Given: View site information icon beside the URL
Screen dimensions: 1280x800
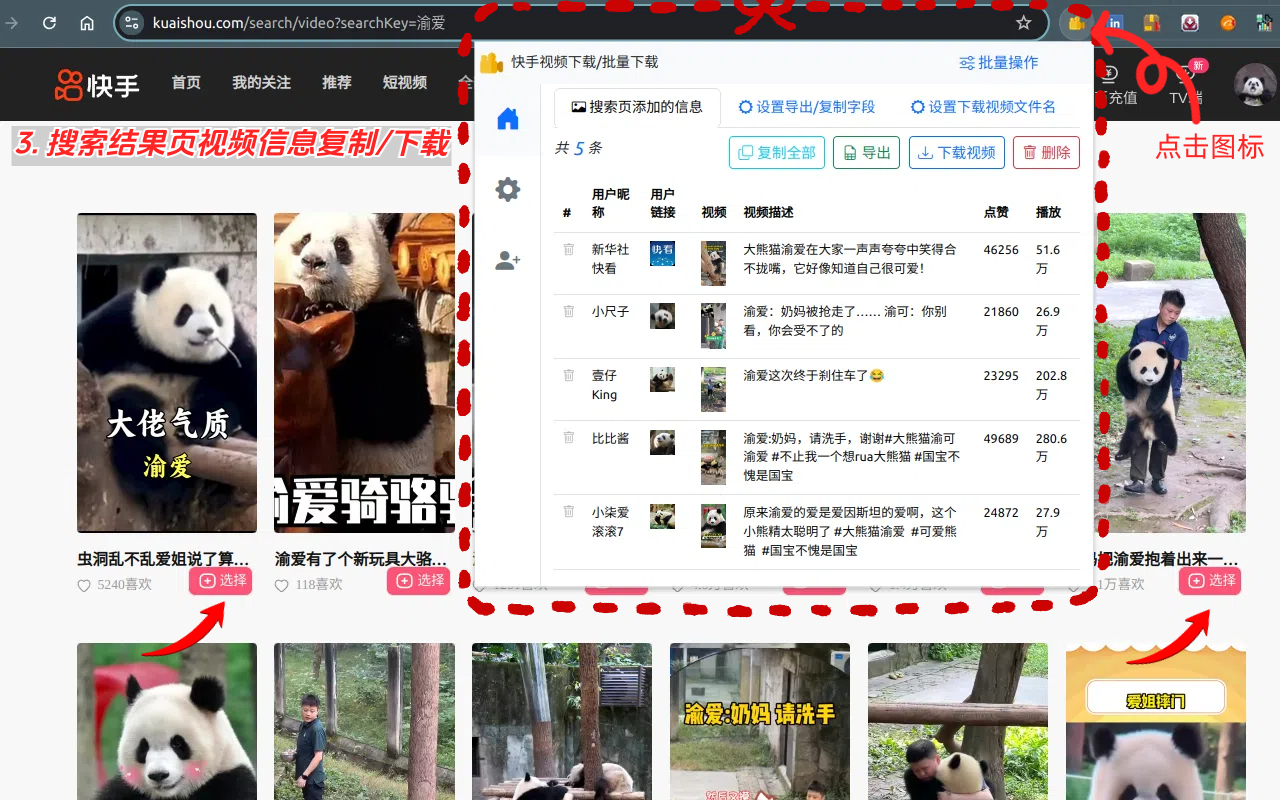Looking at the screenshot, I should tap(131, 22).
